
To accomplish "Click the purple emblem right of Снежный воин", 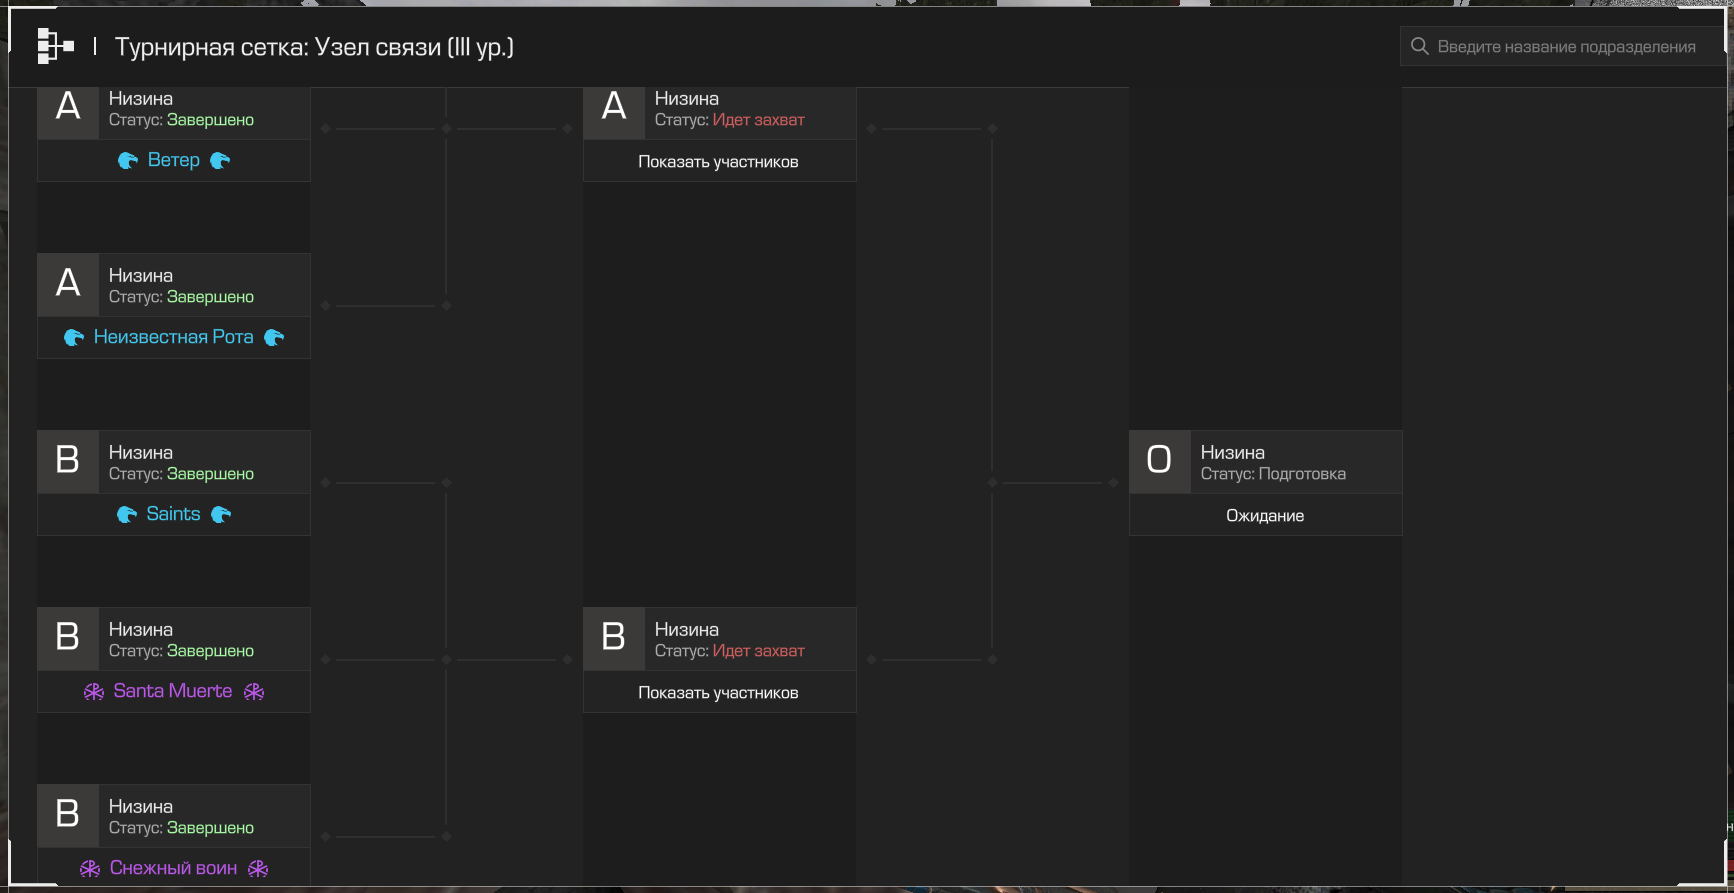I will (x=258, y=869).
